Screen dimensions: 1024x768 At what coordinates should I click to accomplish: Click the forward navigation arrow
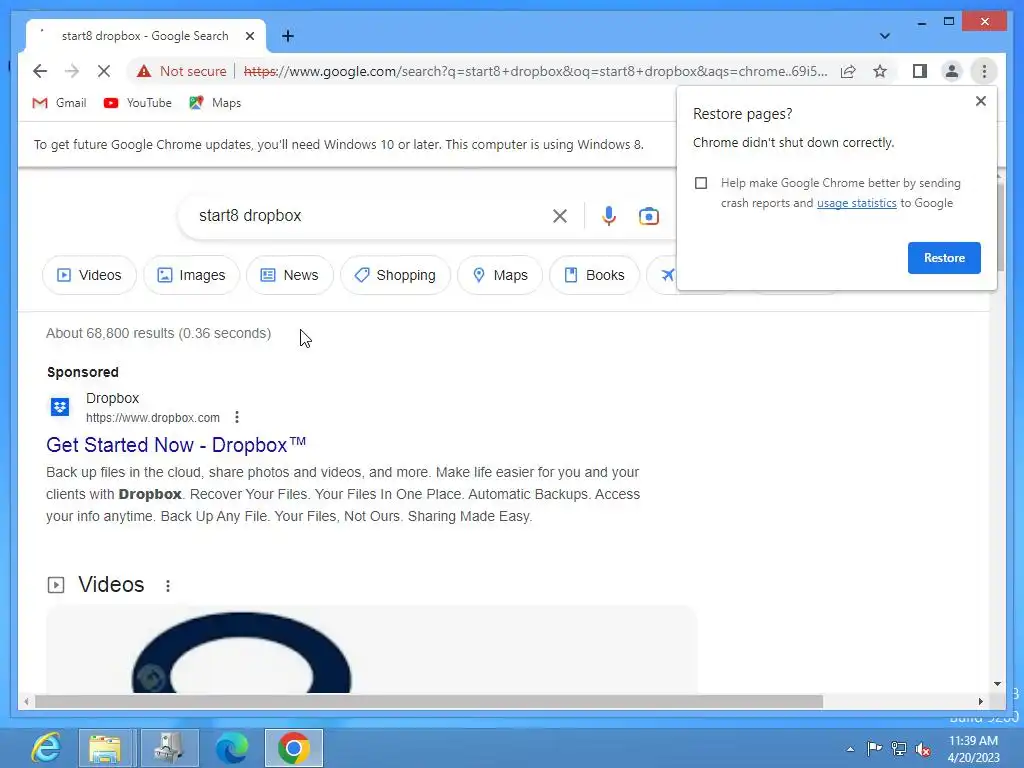72,71
